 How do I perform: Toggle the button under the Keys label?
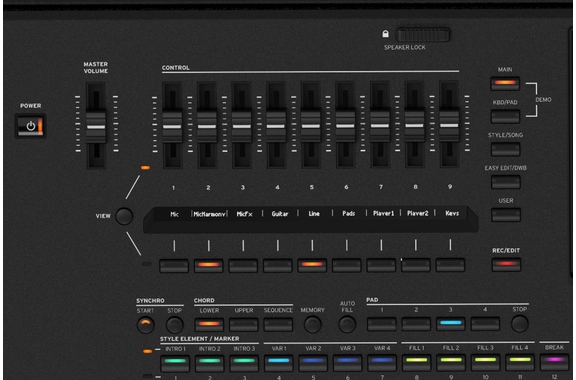tap(450, 265)
